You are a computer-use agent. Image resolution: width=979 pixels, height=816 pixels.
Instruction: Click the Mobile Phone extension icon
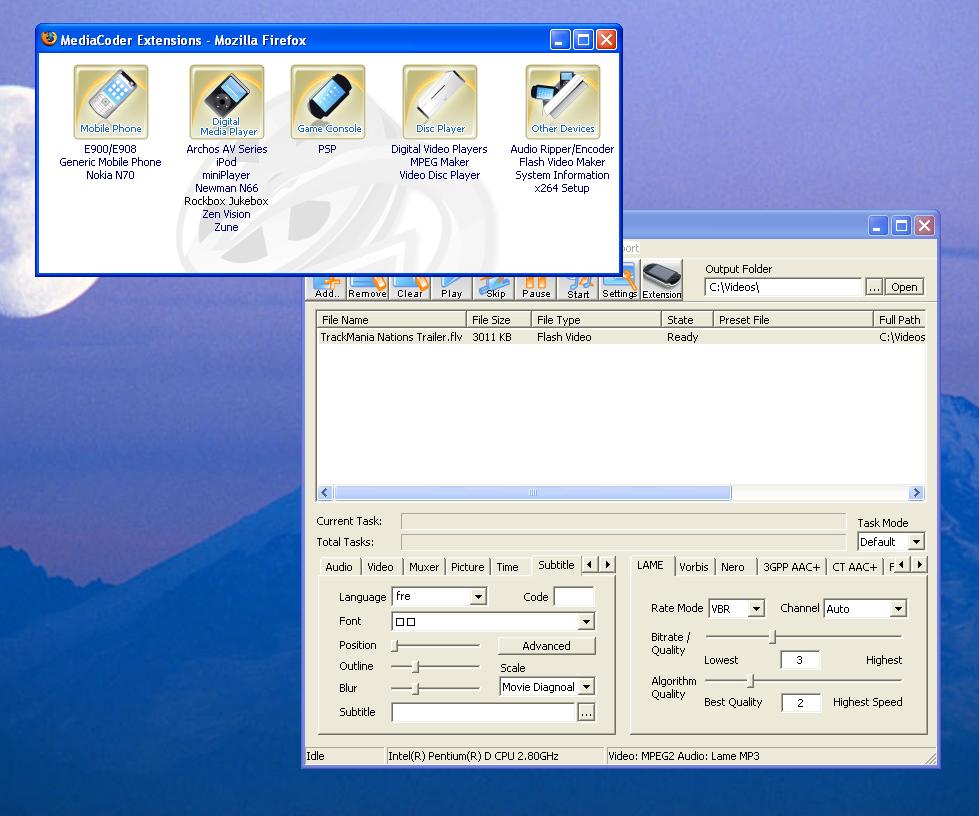pyautogui.click(x=111, y=102)
